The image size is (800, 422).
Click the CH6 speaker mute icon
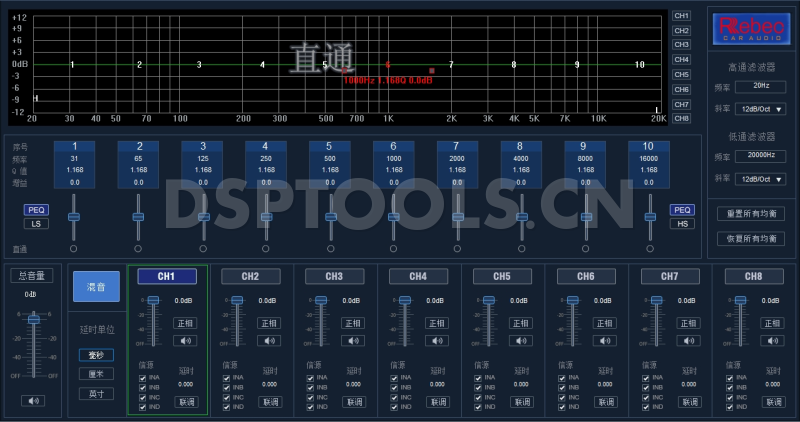(605, 340)
